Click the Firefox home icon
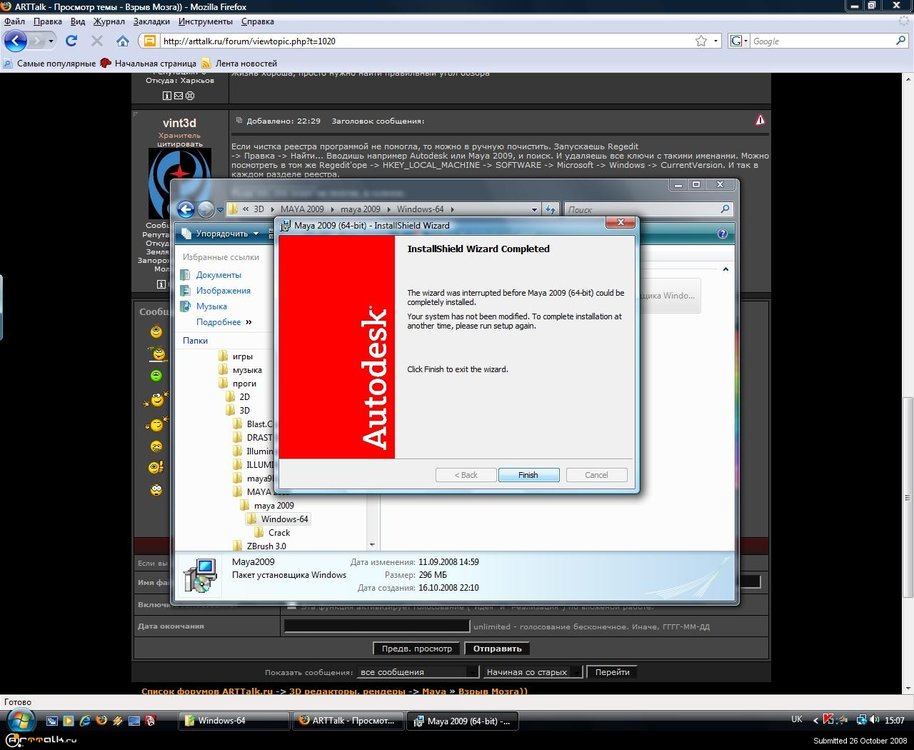The image size is (914, 750). pos(123,41)
